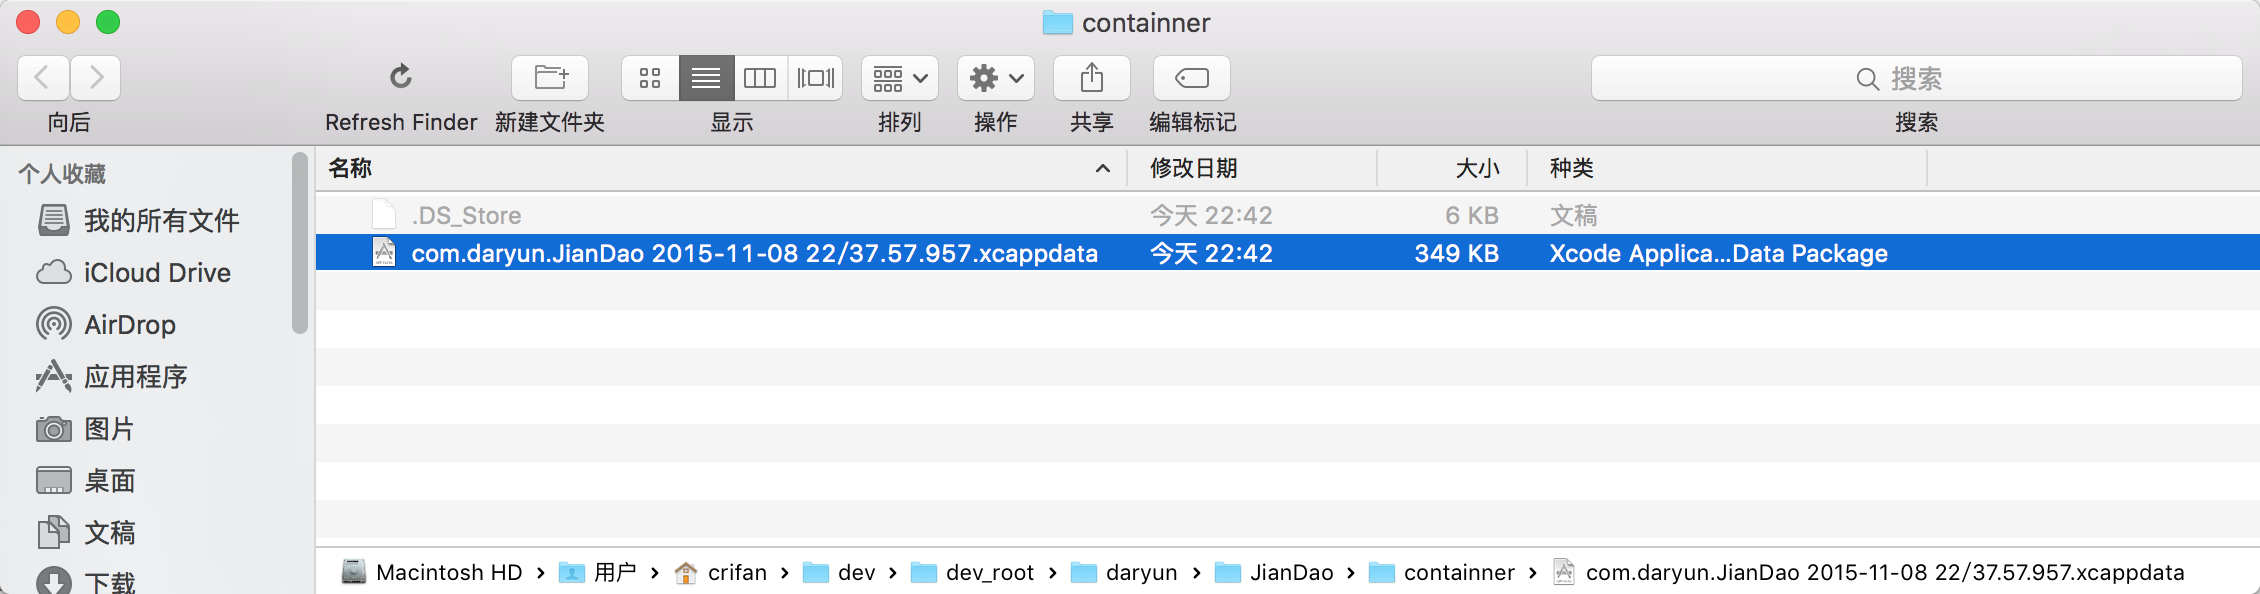Click the sidebar vertical scrollbar
The width and height of the screenshot is (2260, 594).
[x=299, y=243]
